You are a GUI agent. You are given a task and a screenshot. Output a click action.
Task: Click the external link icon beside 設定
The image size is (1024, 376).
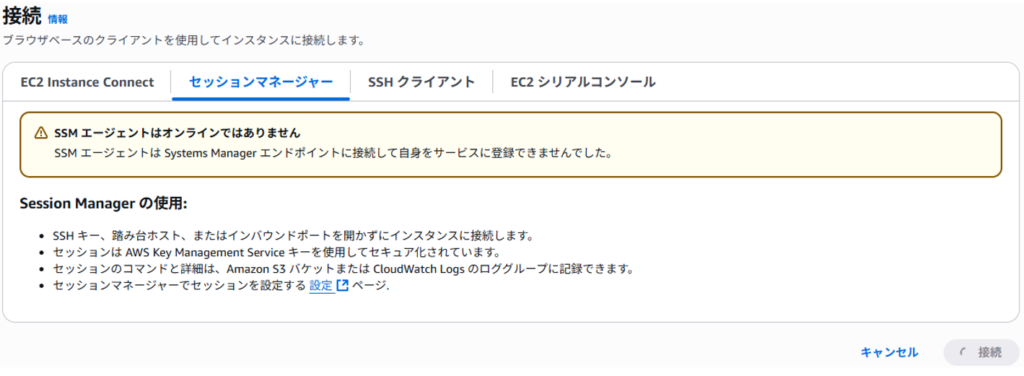(343, 285)
